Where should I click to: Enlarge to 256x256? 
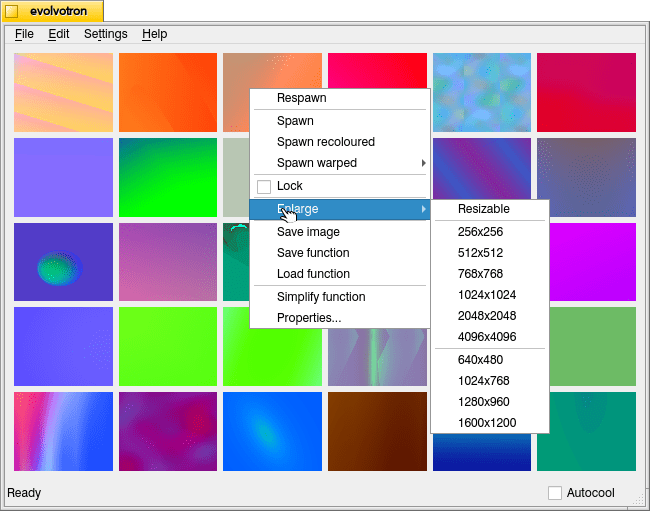490,232
